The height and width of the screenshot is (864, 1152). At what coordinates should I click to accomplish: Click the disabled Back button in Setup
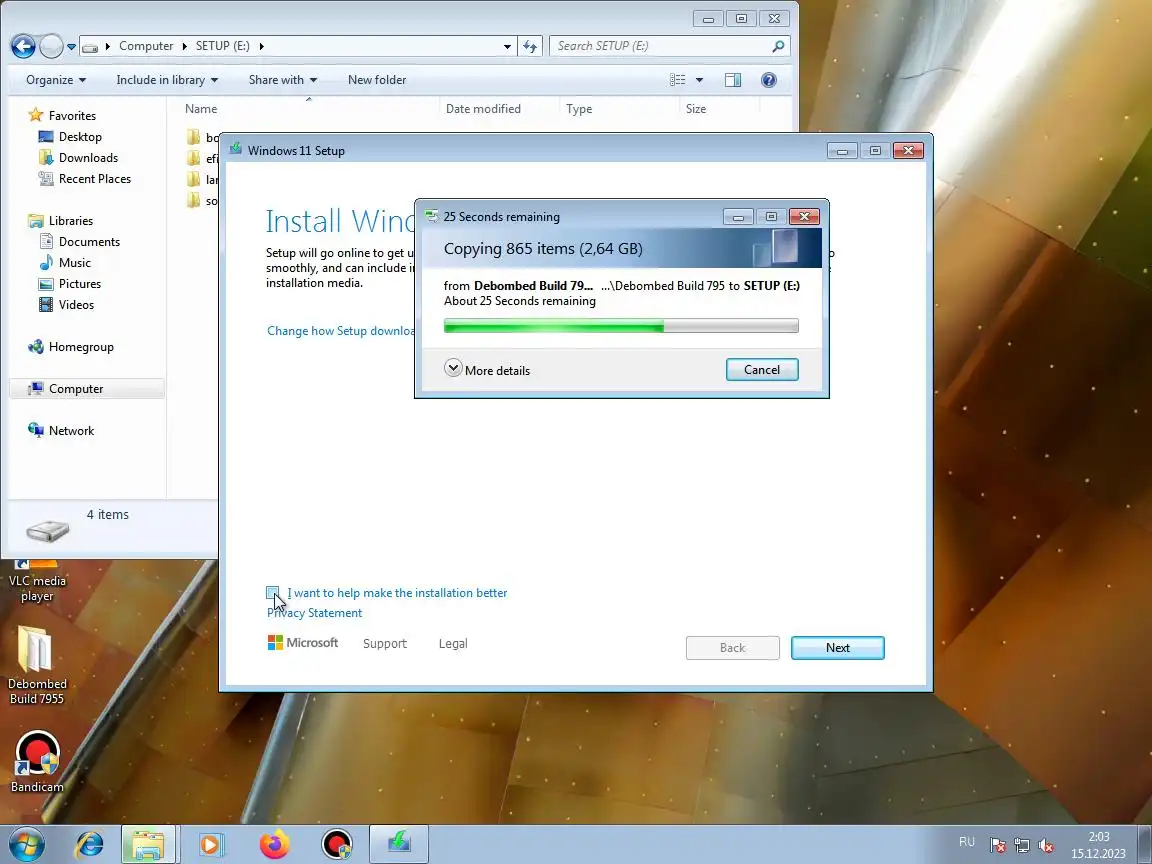(x=732, y=648)
